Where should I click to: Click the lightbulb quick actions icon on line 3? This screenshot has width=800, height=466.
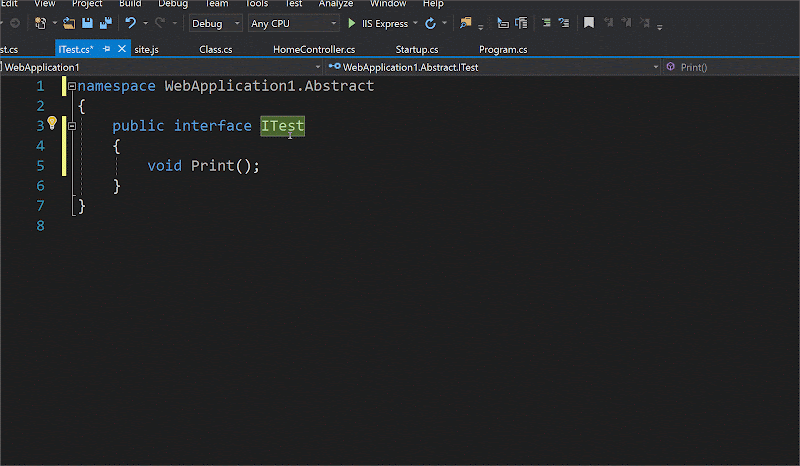52,122
